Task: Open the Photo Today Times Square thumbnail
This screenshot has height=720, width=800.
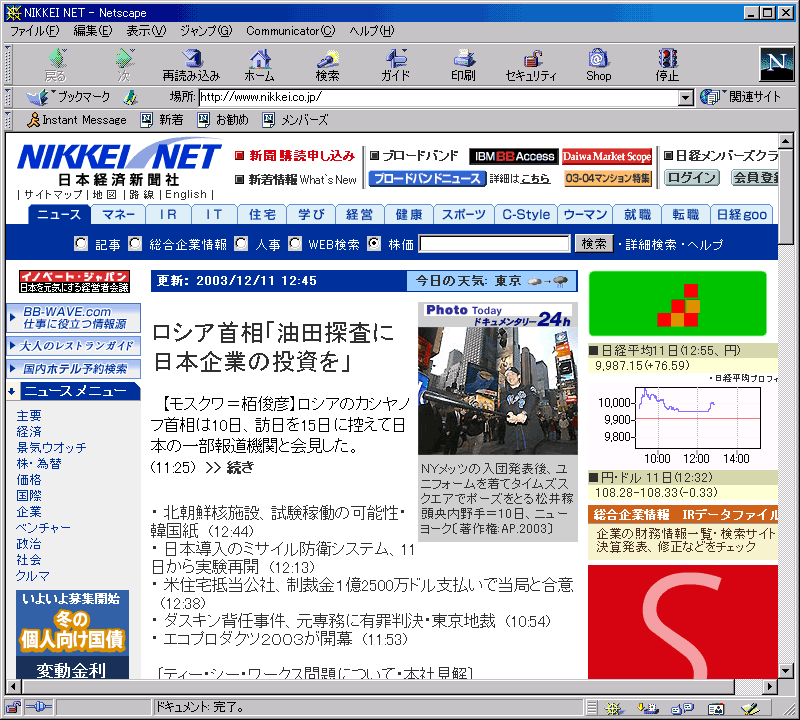Action: point(497,391)
